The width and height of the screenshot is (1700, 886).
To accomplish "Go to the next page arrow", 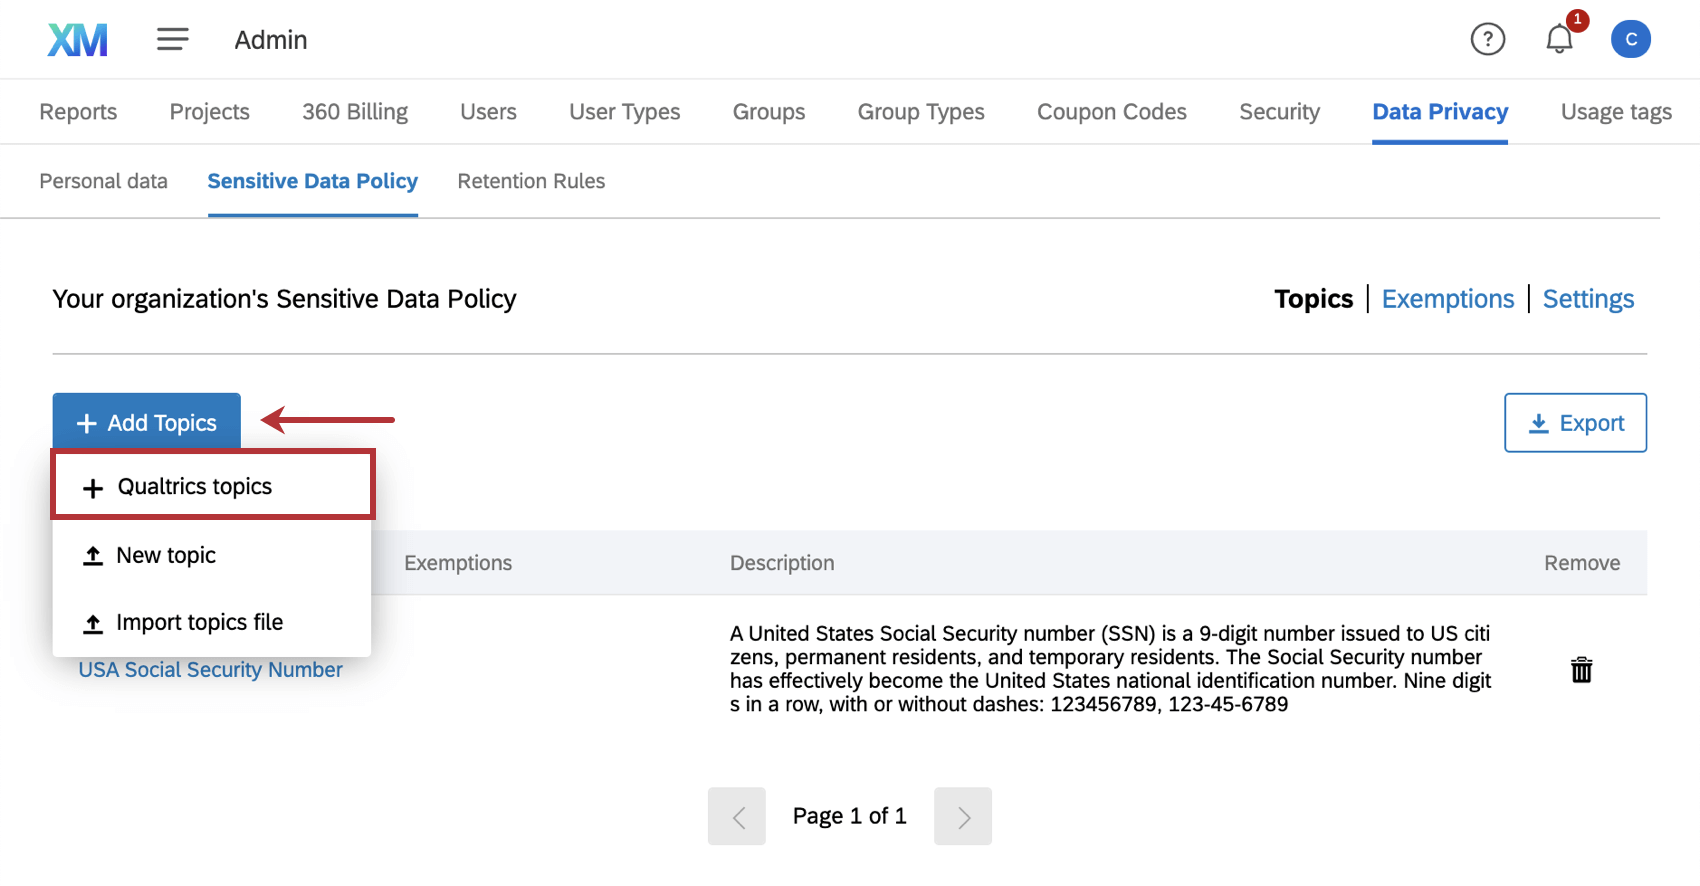I will click(962, 817).
